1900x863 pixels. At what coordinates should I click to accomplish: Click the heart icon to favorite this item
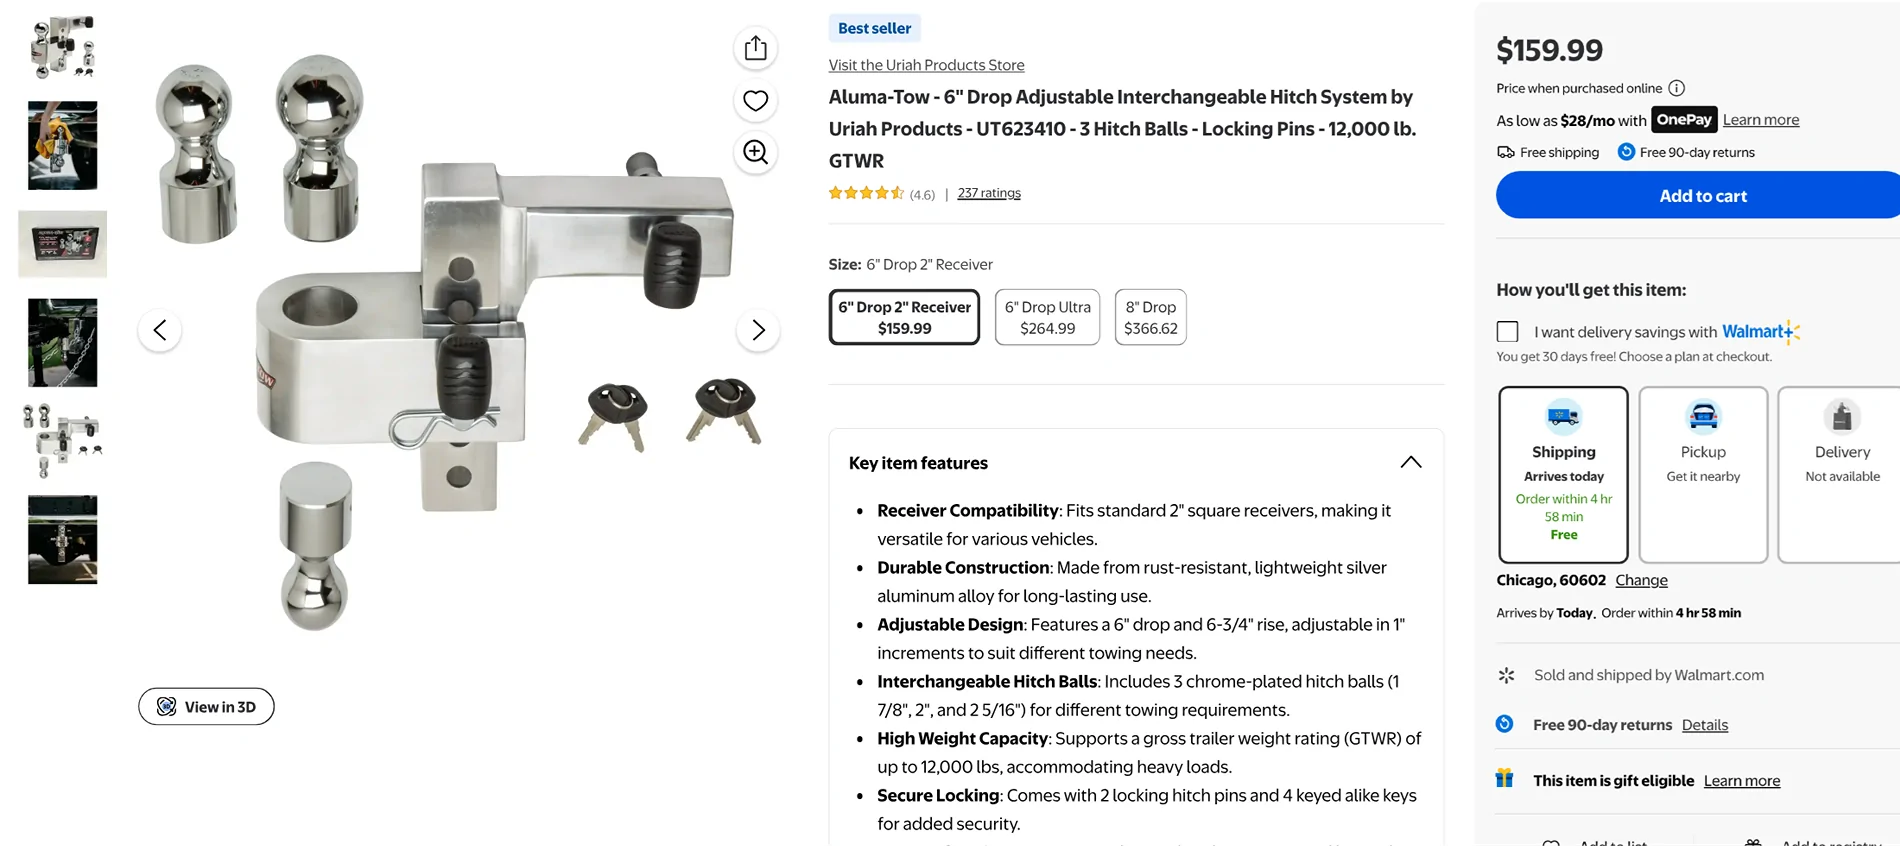coord(755,100)
